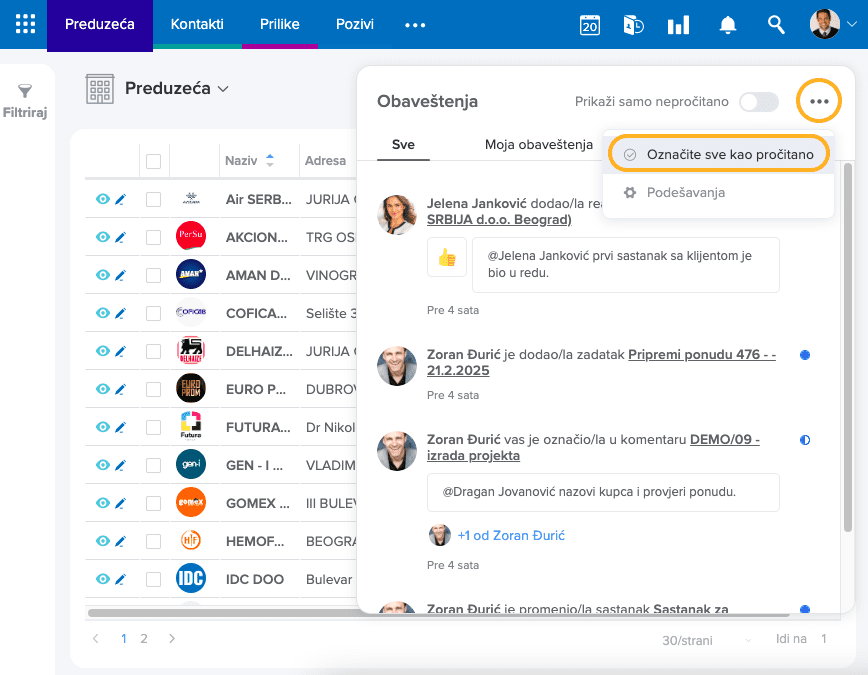View the COFICA company via eye icon
This screenshot has height=675, width=868.
[x=102, y=313]
